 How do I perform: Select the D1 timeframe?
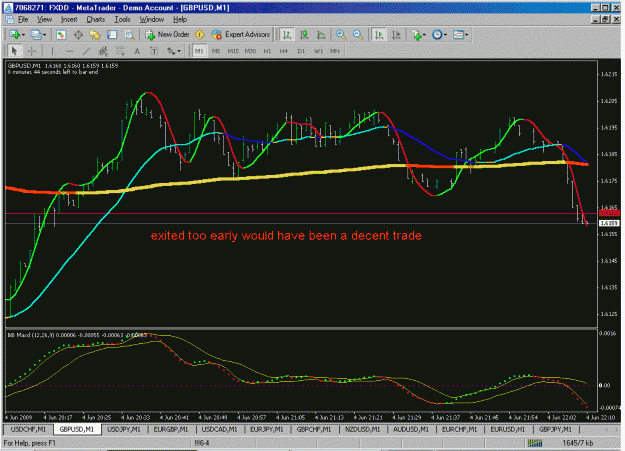click(301, 51)
